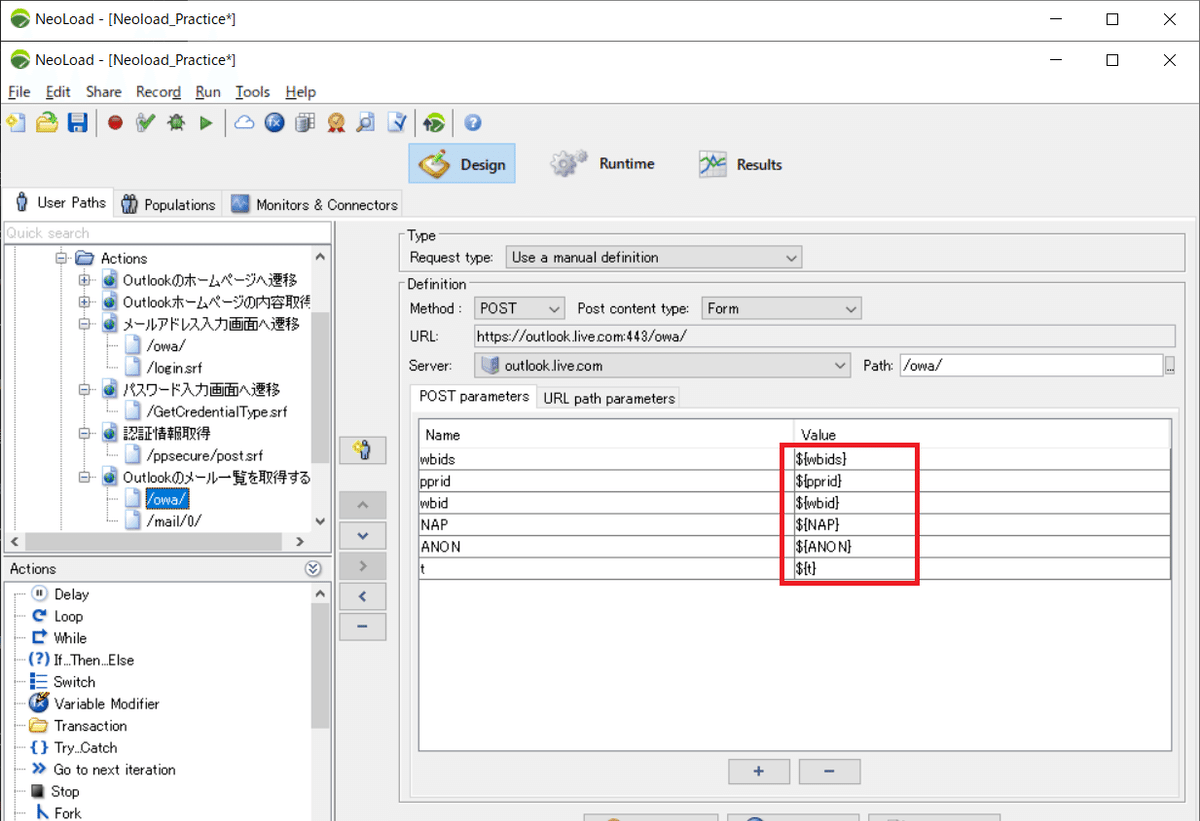The width and height of the screenshot is (1200, 821).
Task: Switch to the Monitors & Connectors tab
Action: pos(314,204)
